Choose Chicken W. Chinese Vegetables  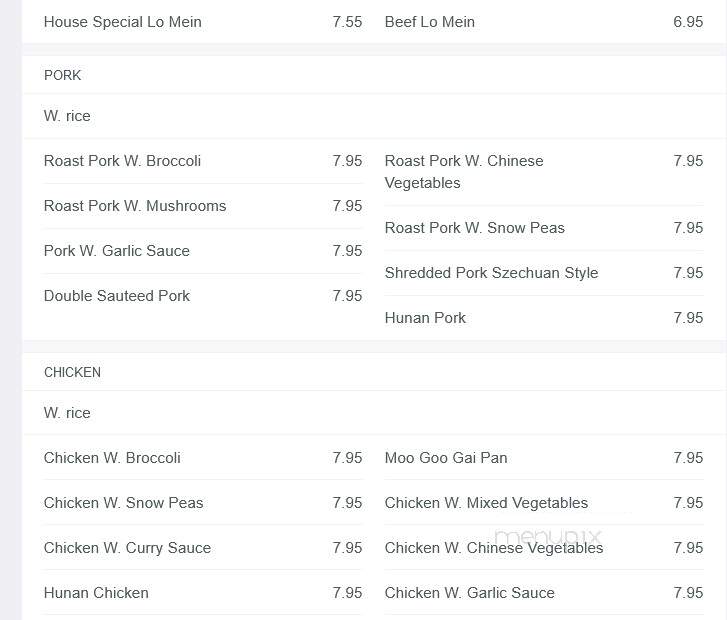point(494,548)
